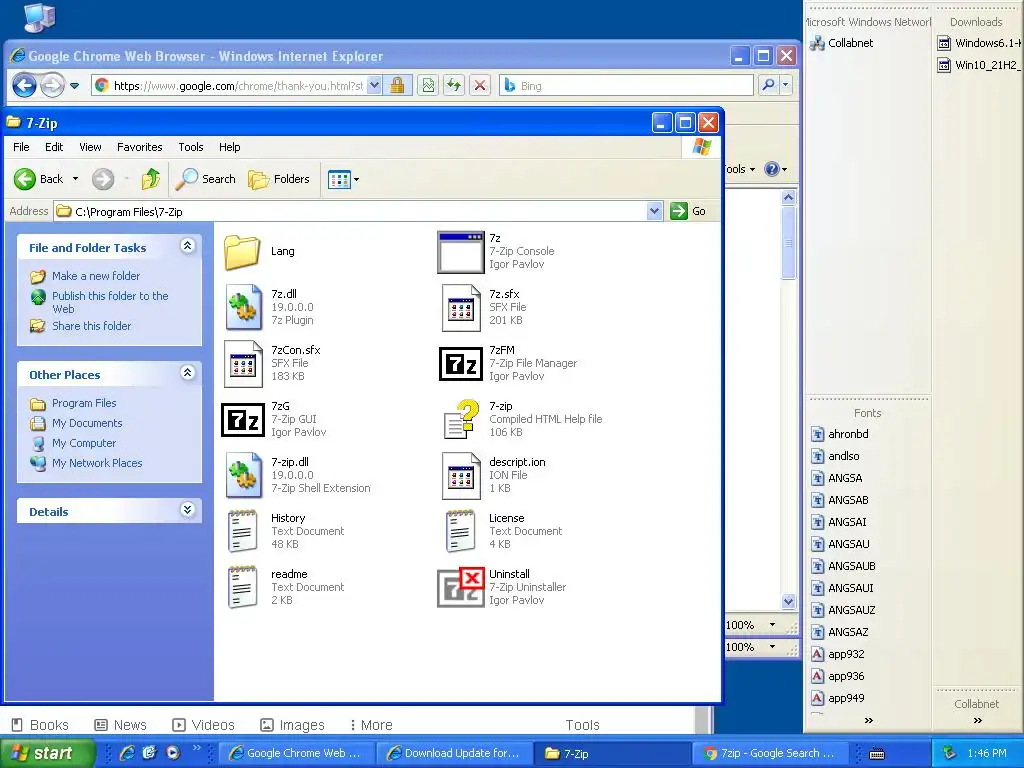Click the IE help question mark icon
The height and width of the screenshot is (768, 1024).
(x=771, y=169)
